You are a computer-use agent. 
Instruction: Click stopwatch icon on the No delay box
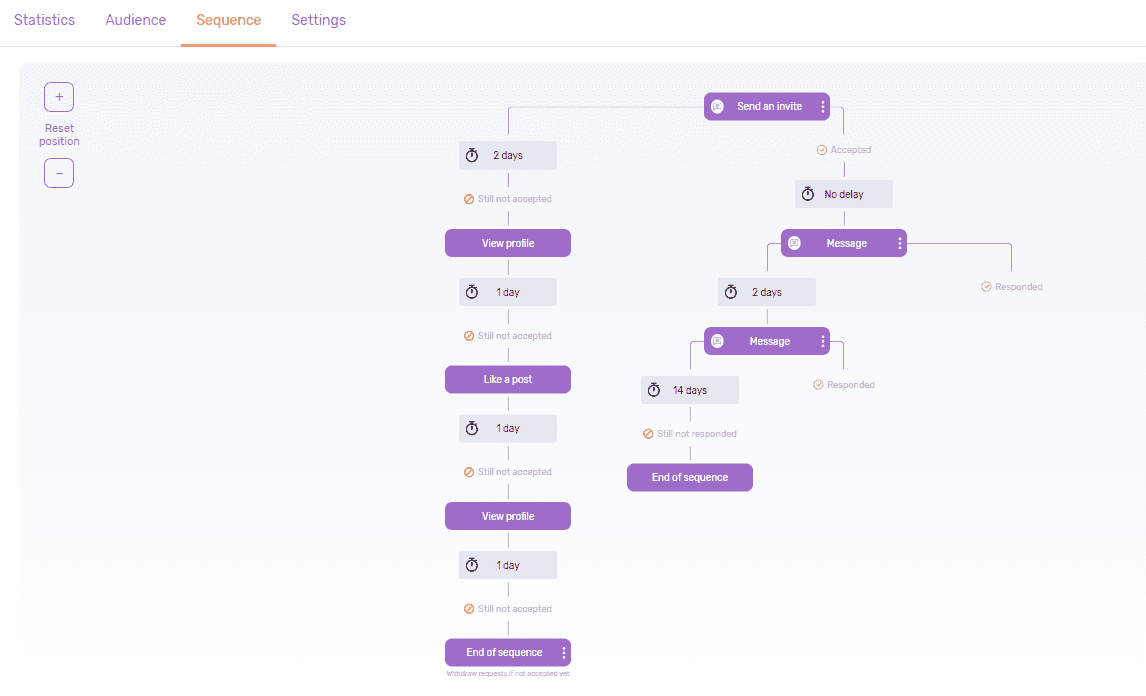(x=808, y=194)
